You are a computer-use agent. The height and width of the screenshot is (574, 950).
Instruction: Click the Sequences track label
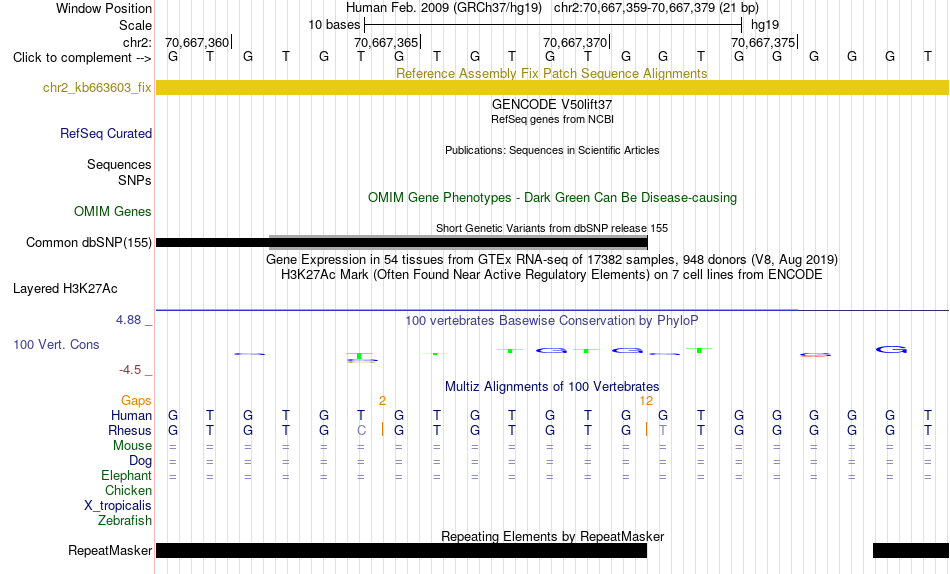[x=119, y=164]
